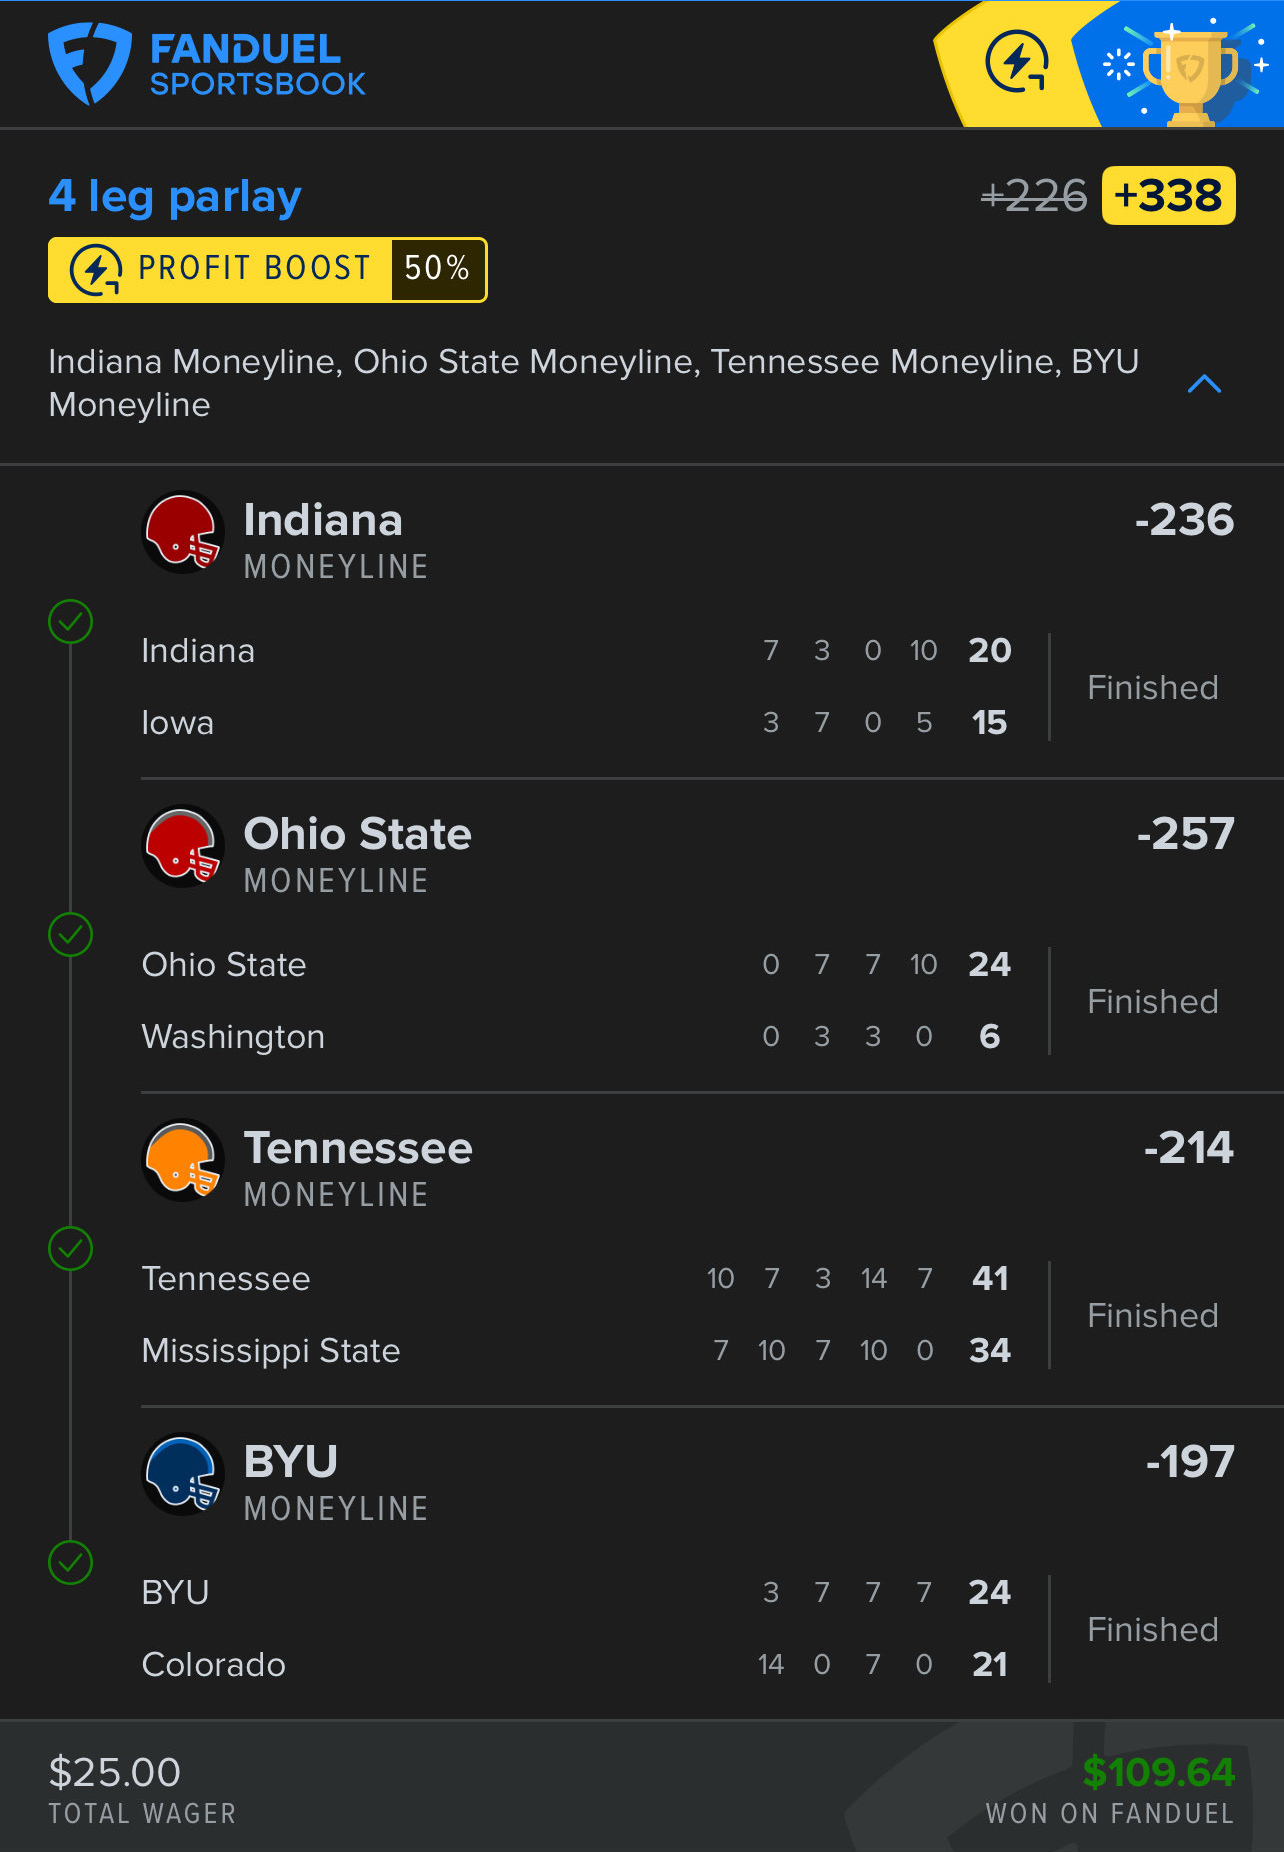Click the +338 boosted odds badge
The width and height of the screenshot is (1284, 1852).
click(1168, 196)
